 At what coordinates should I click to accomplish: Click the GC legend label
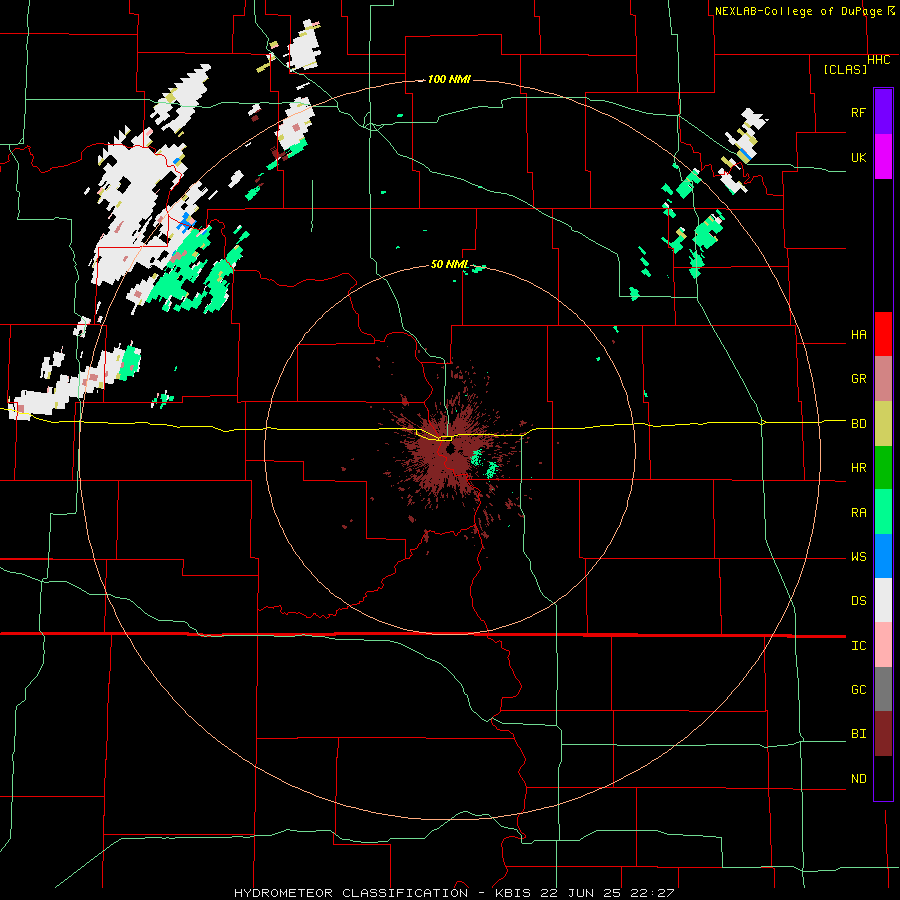point(858,689)
